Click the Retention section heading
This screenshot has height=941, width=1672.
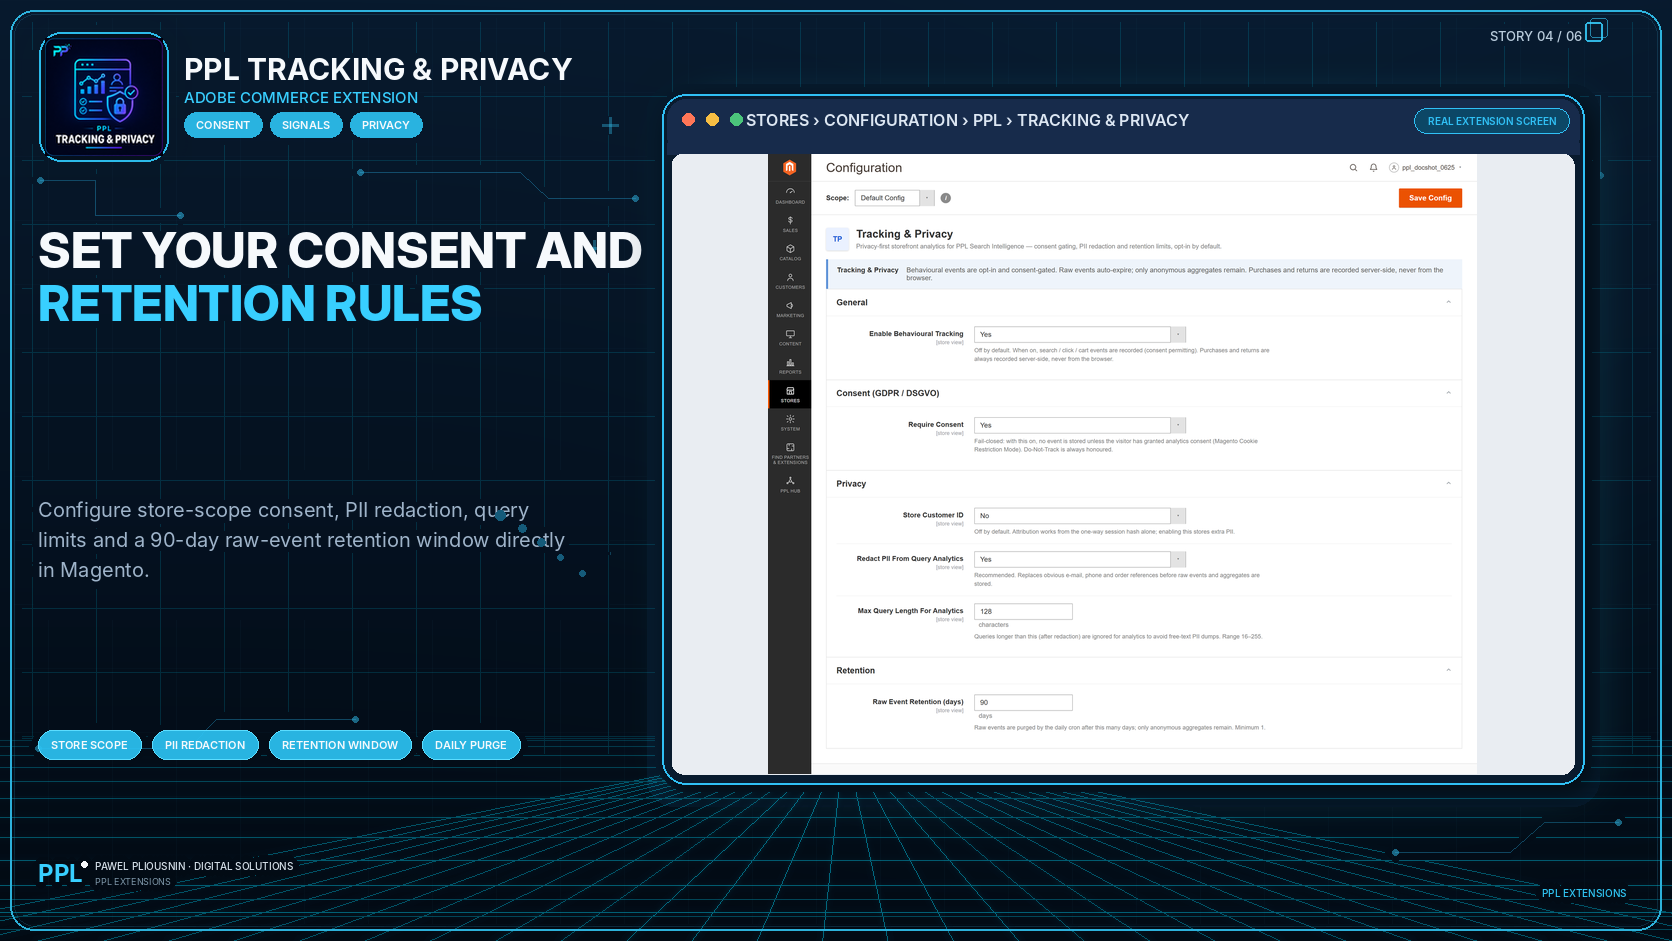pos(855,671)
